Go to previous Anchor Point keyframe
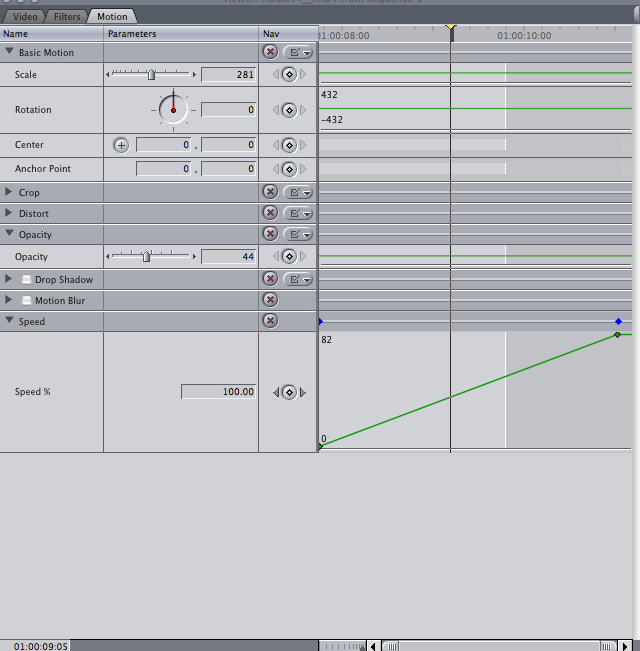Viewport: 640px width, 651px height. pyautogui.click(x=276, y=169)
